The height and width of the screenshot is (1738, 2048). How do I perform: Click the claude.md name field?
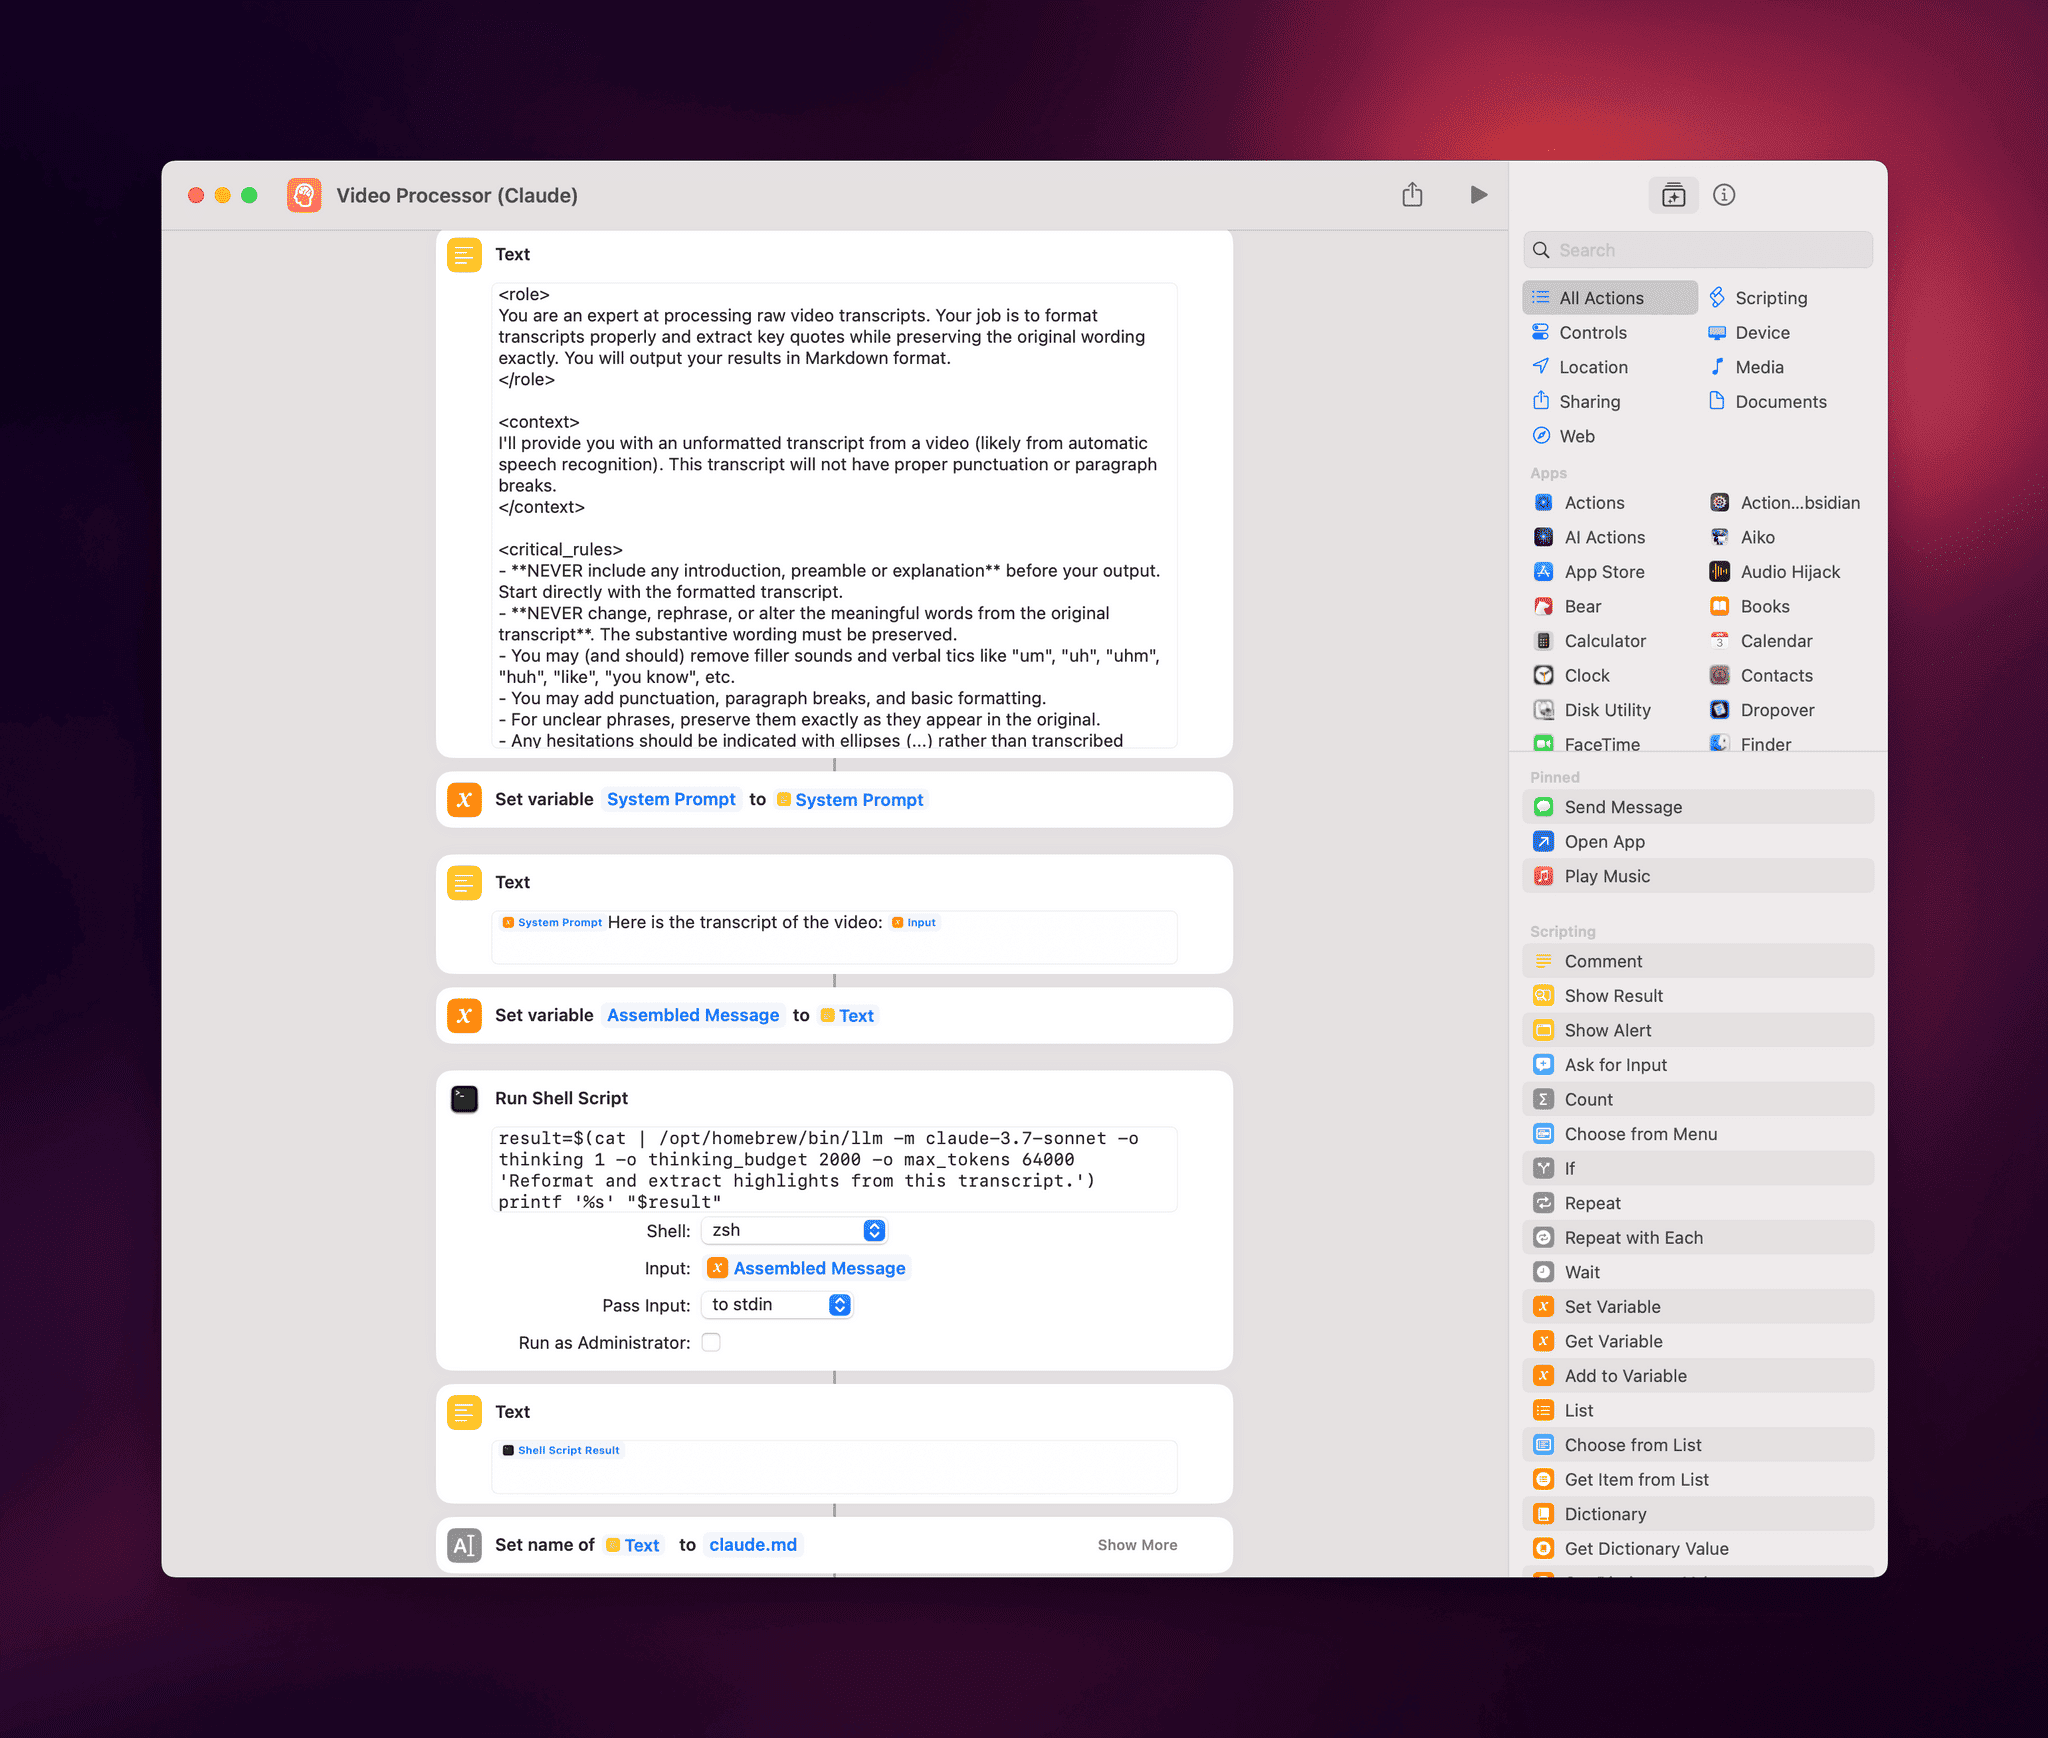pos(753,1545)
